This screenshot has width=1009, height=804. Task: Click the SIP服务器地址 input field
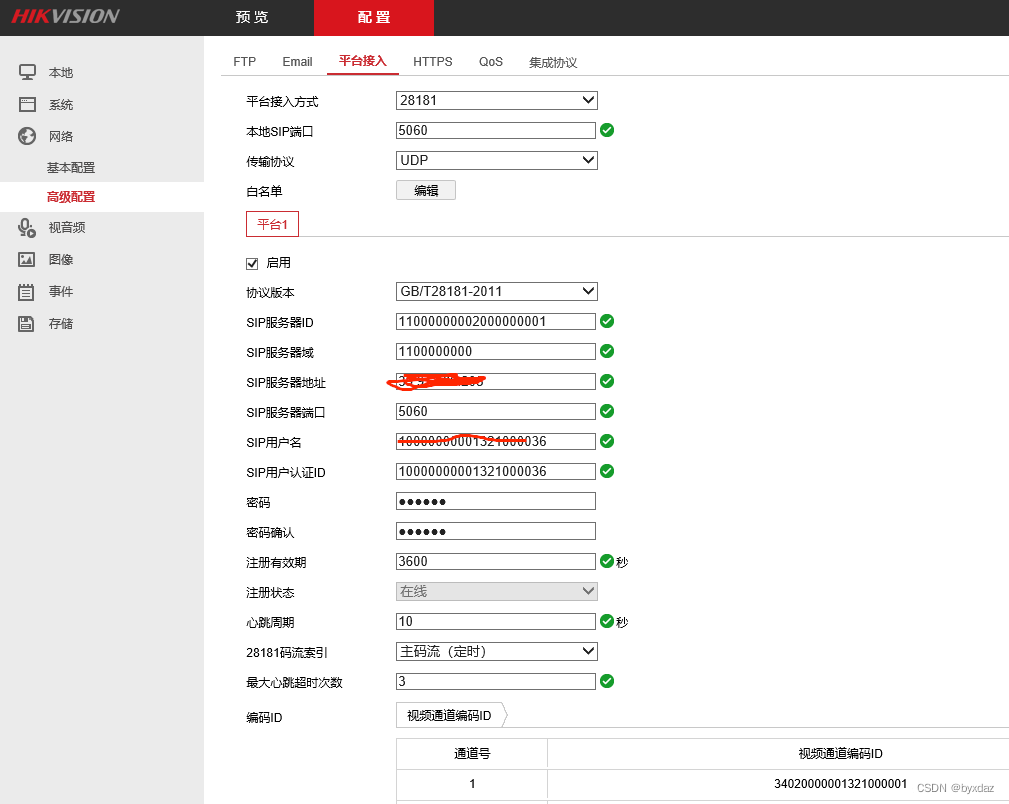click(495, 381)
